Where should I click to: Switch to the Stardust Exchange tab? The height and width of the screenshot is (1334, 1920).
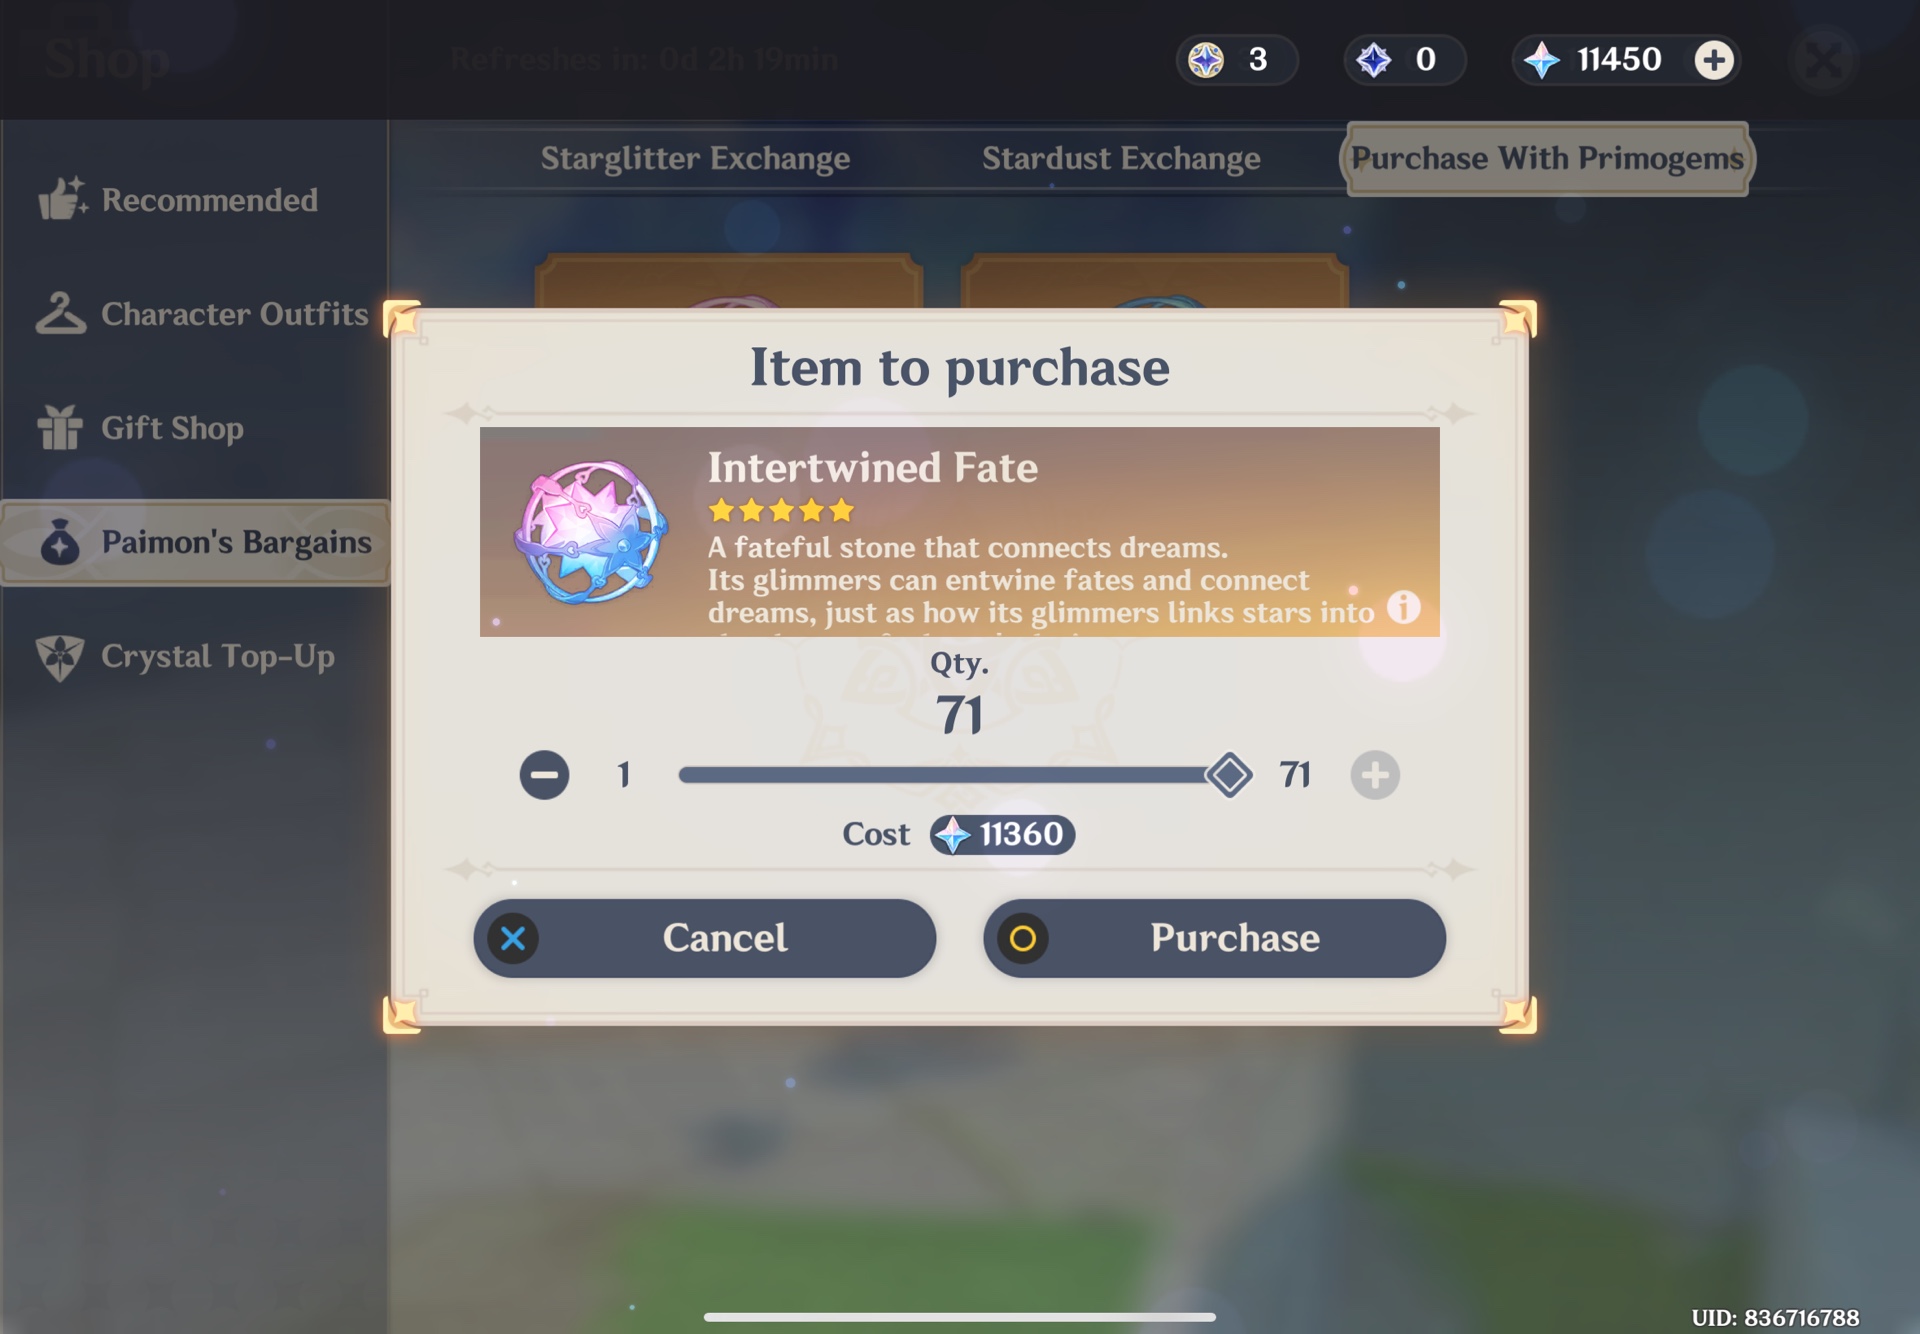[1121, 158]
